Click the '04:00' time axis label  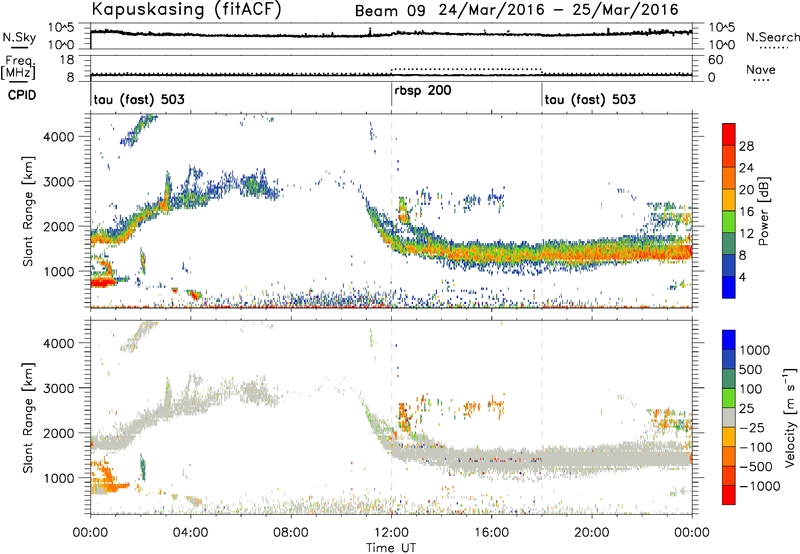click(190, 533)
